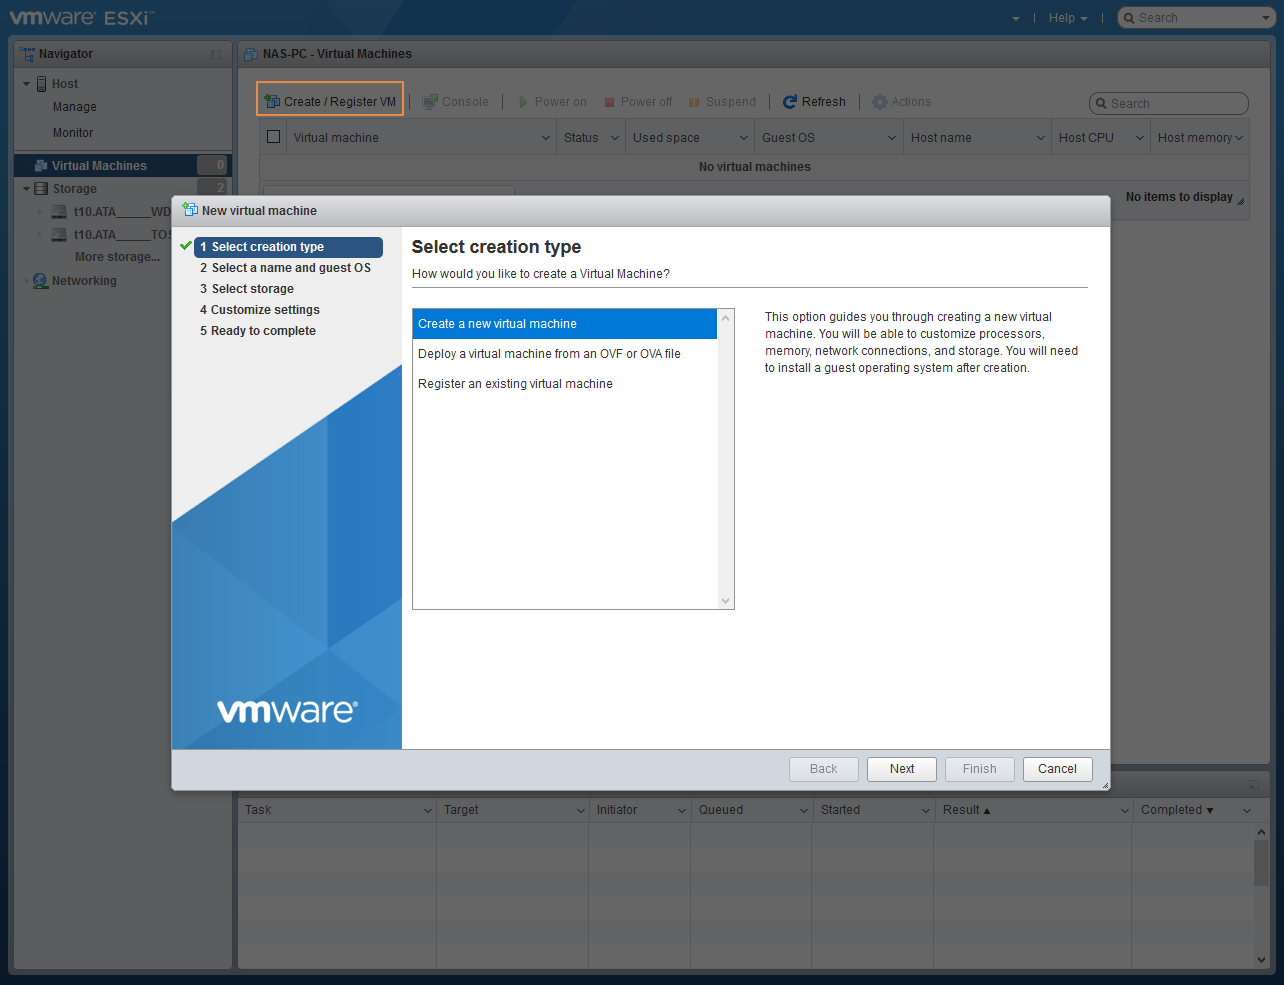Click the Finish button
This screenshot has width=1284, height=985.
tap(980, 769)
